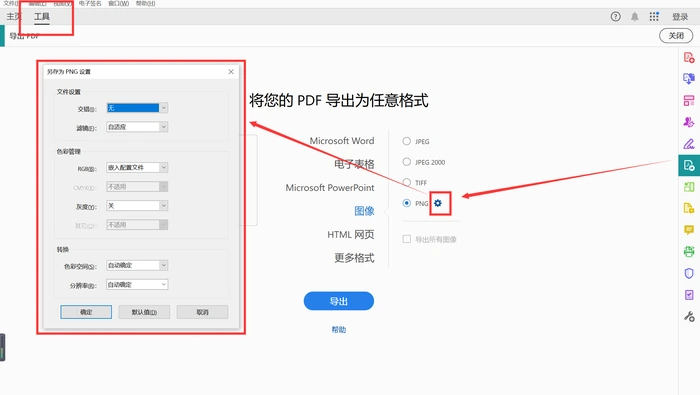Open the 文件 menu
This screenshot has height=395, width=700.
coord(11,3)
